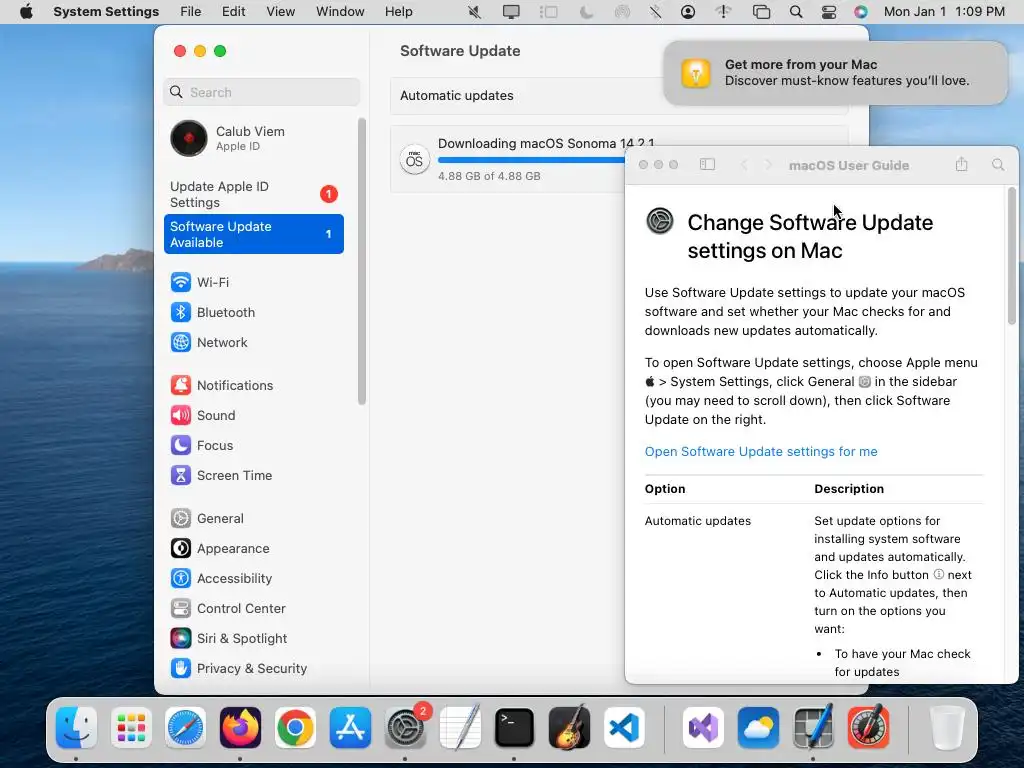The image size is (1024, 768).
Task: Open the Window menu
Action: [x=340, y=12]
